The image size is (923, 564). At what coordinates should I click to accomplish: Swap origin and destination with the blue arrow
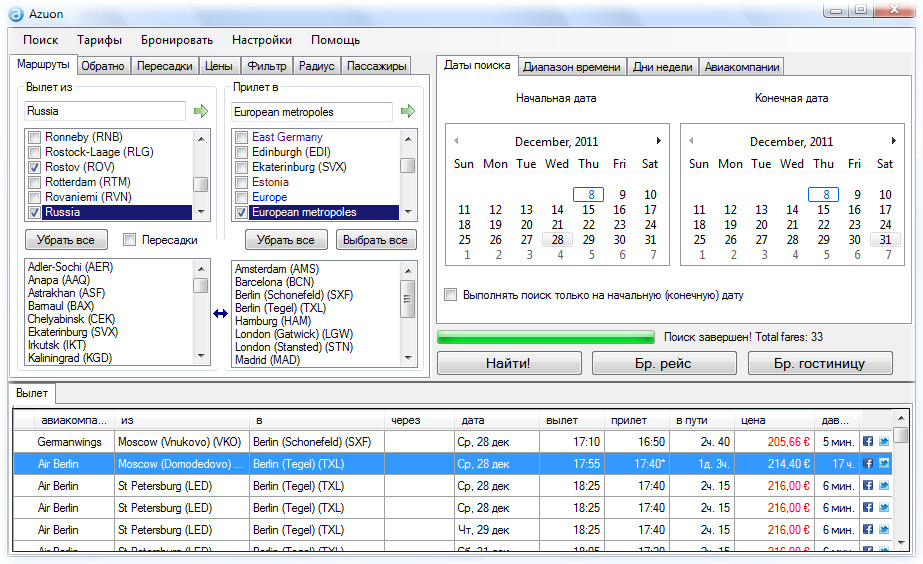(220, 313)
